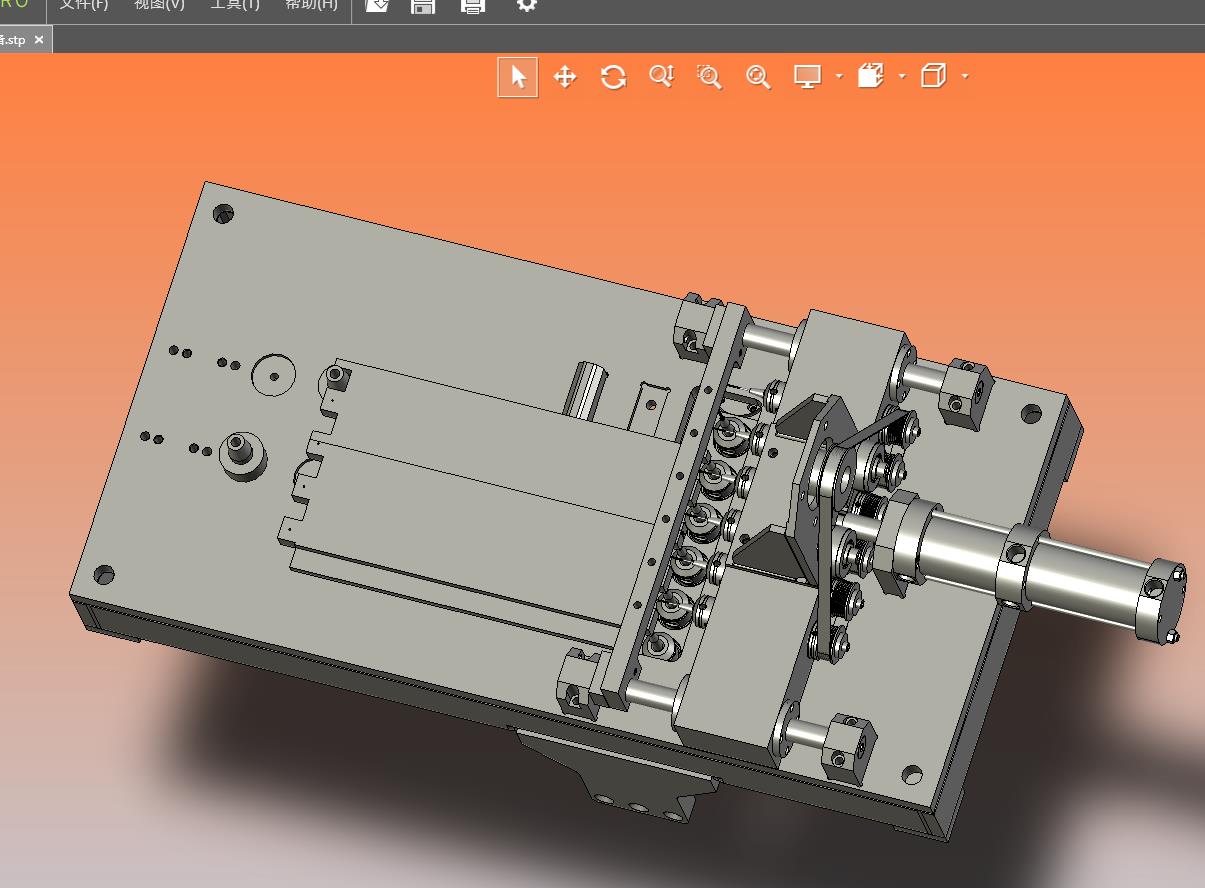The height and width of the screenshot is (888, 1205).
Task: Click the Save floppy disk icon
Action: click(423, 5)
